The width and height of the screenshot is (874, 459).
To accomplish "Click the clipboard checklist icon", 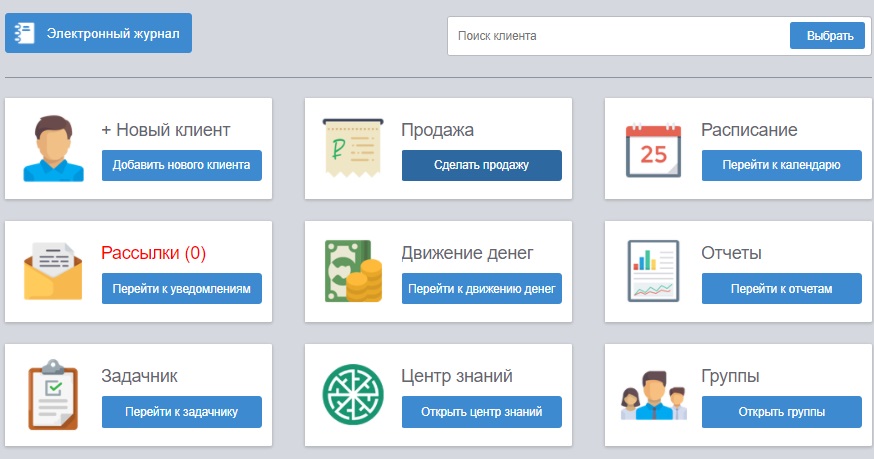I will [53, 394].
